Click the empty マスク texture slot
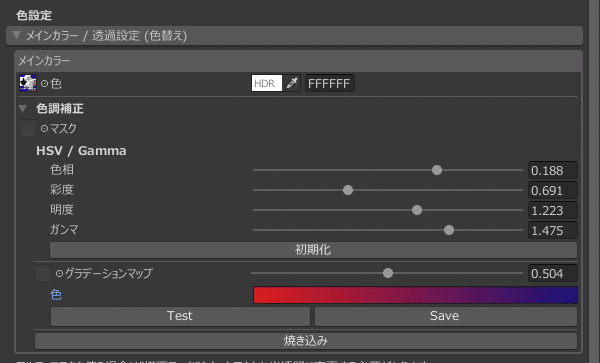 coord(28,129)
